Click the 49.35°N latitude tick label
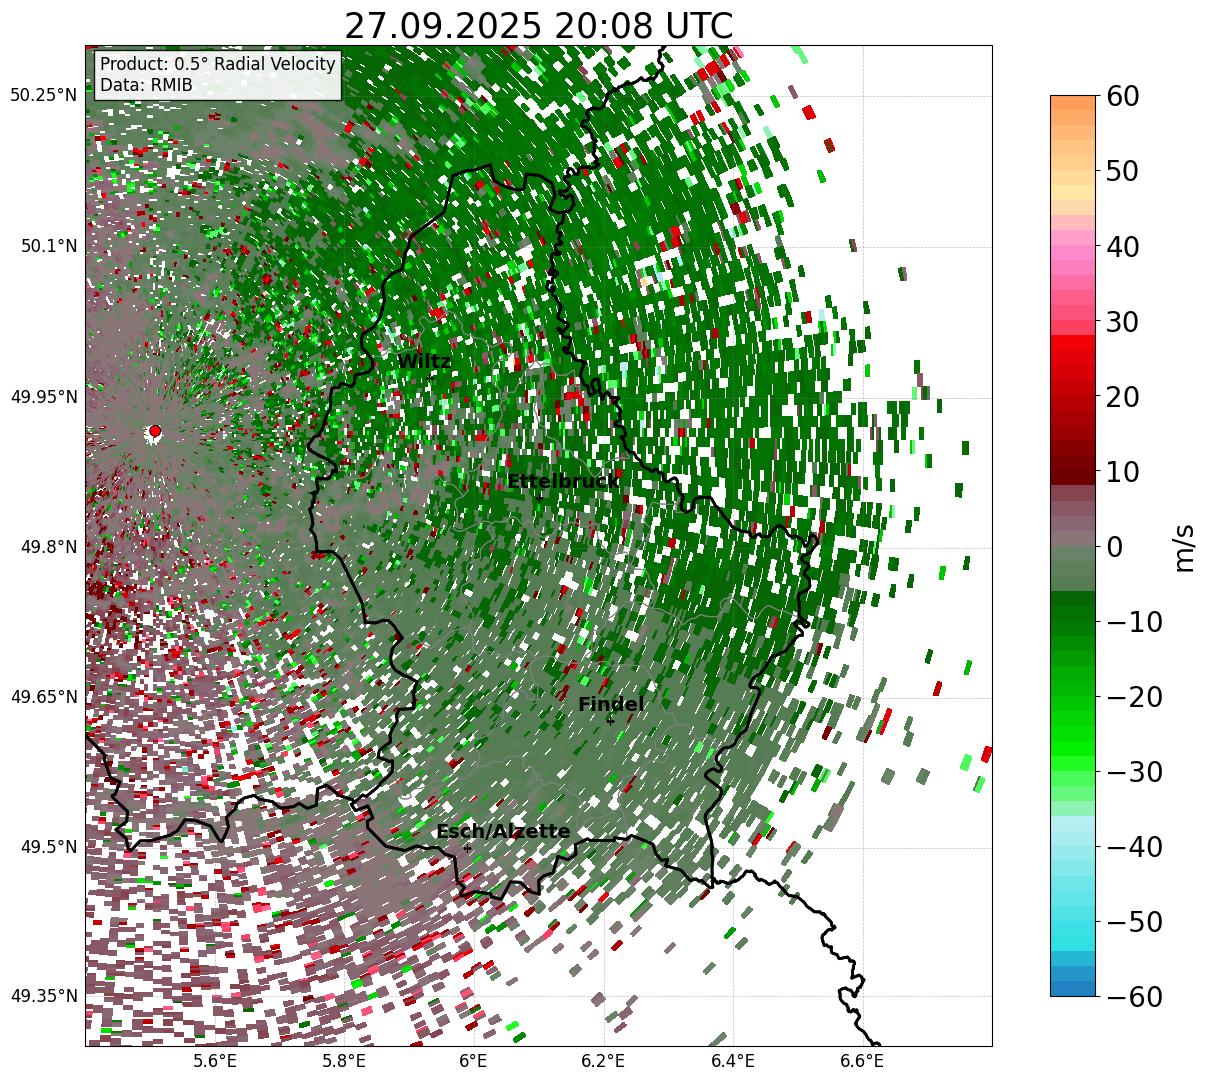 [44, 996]
